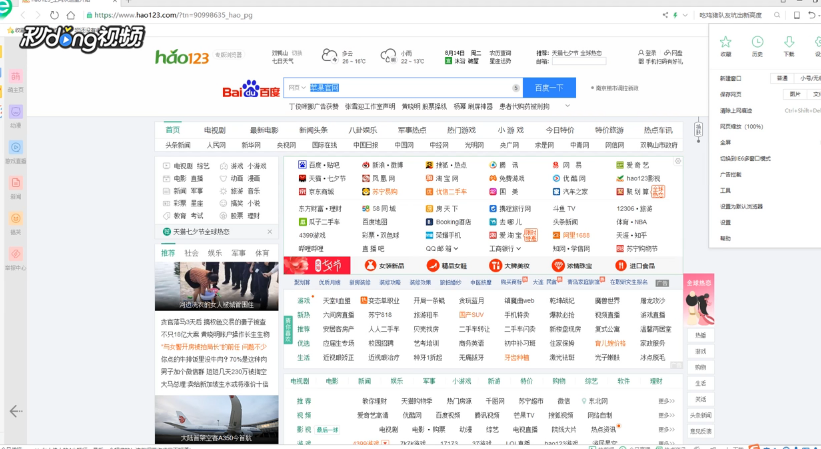Open the 下载 downloads arrow icon in menu

pos(789,42)
